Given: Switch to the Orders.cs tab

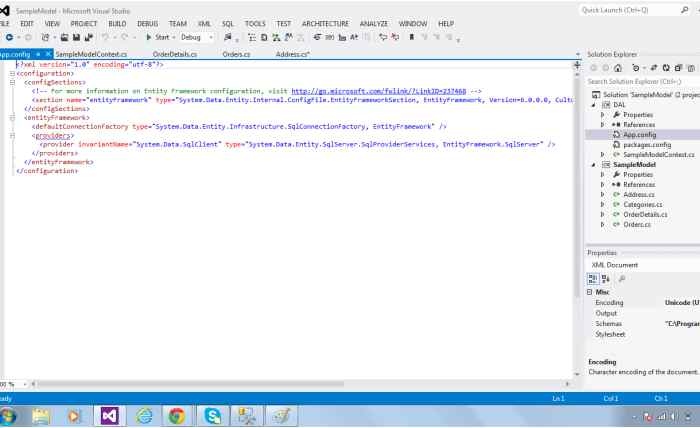Looking at the screenshot, I should point(236,54).
